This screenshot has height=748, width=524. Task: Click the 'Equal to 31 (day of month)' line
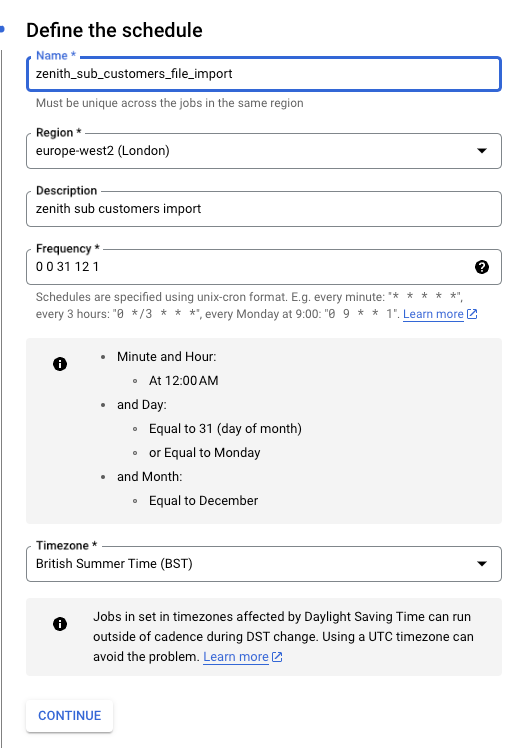tap(225, 429)
